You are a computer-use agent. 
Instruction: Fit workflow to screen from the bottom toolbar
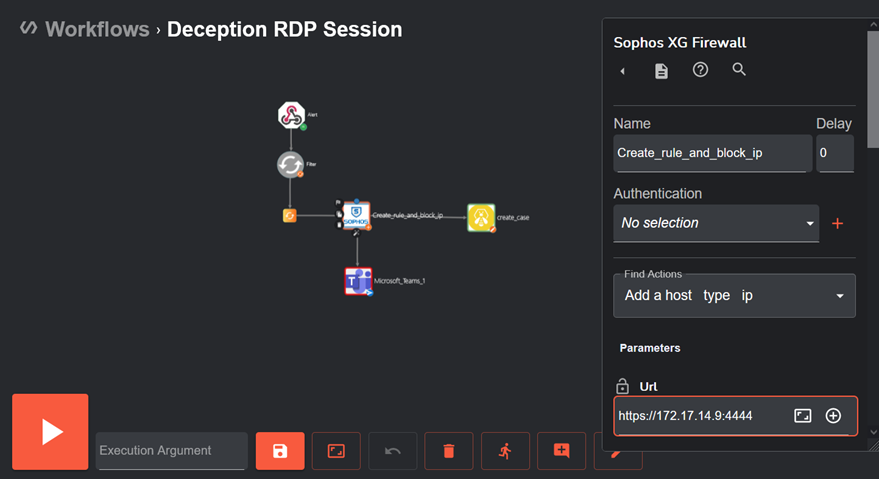pyautogui.click(x=336, y=451)
